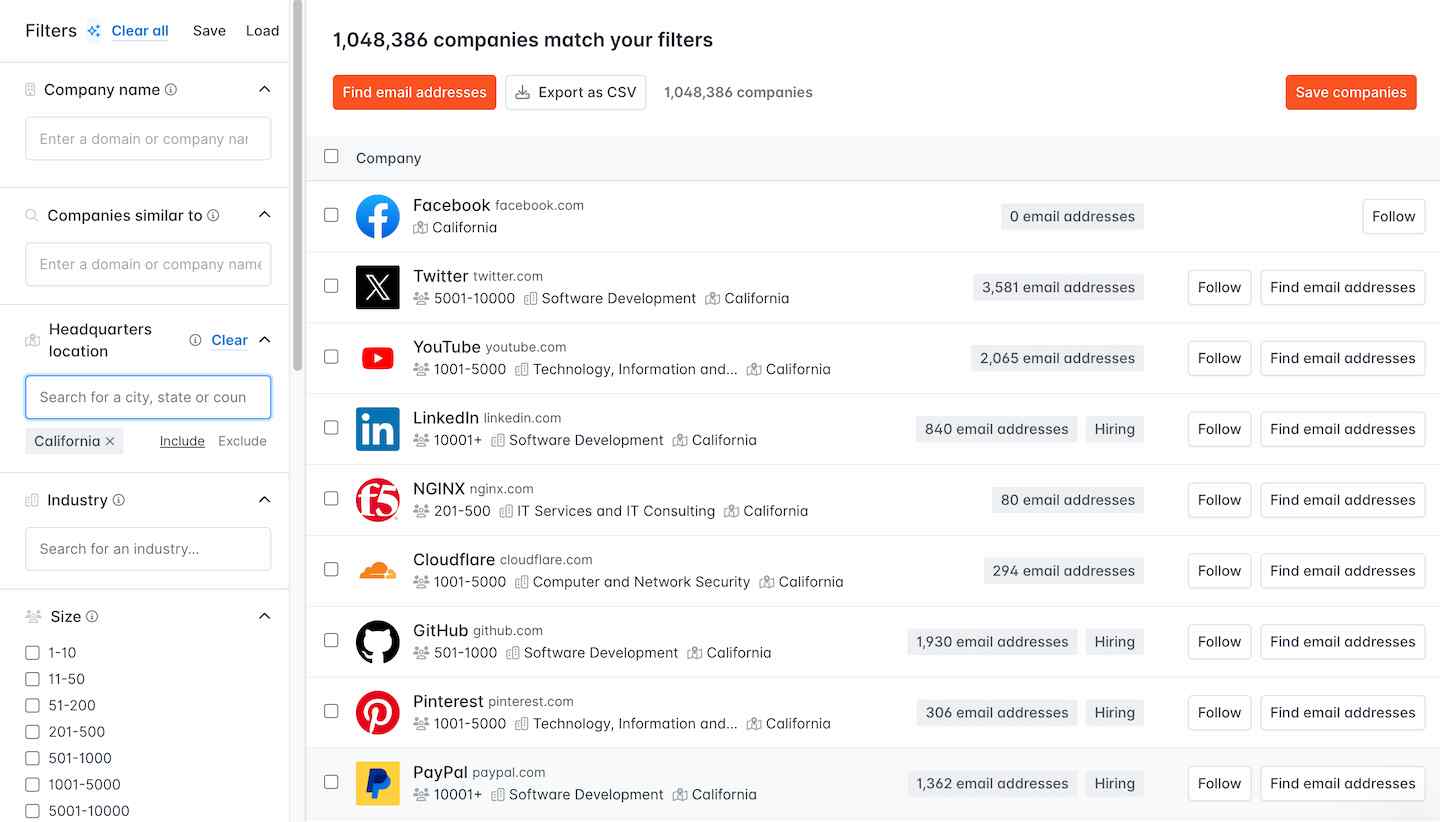Switch location filter to Include
1440x822 pixels.
tap(182, 441)
